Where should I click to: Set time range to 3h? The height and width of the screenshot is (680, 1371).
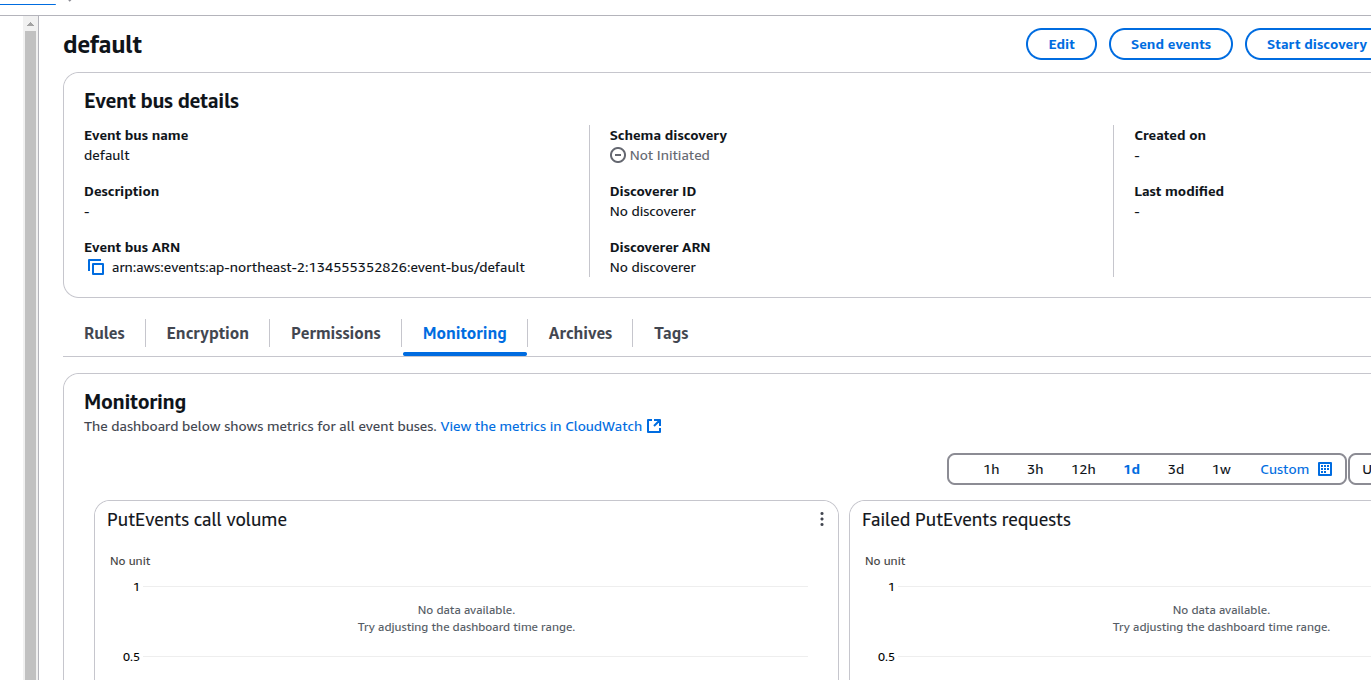[1035, 469]
